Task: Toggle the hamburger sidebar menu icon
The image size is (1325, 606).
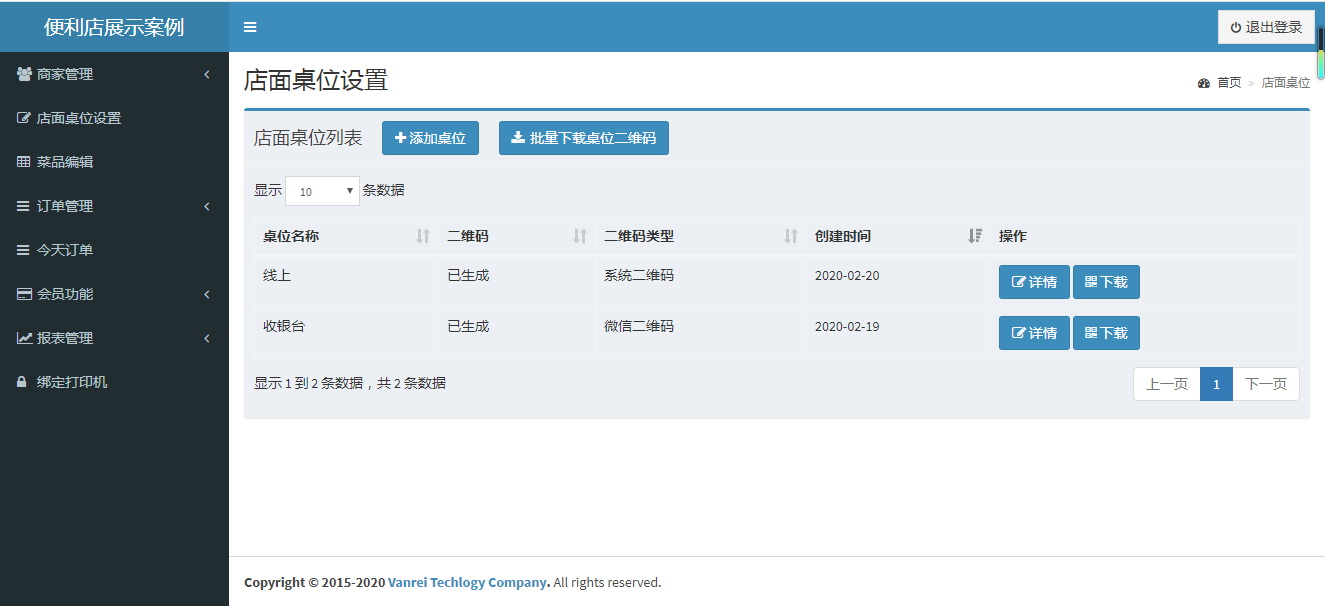Action: 250,27
